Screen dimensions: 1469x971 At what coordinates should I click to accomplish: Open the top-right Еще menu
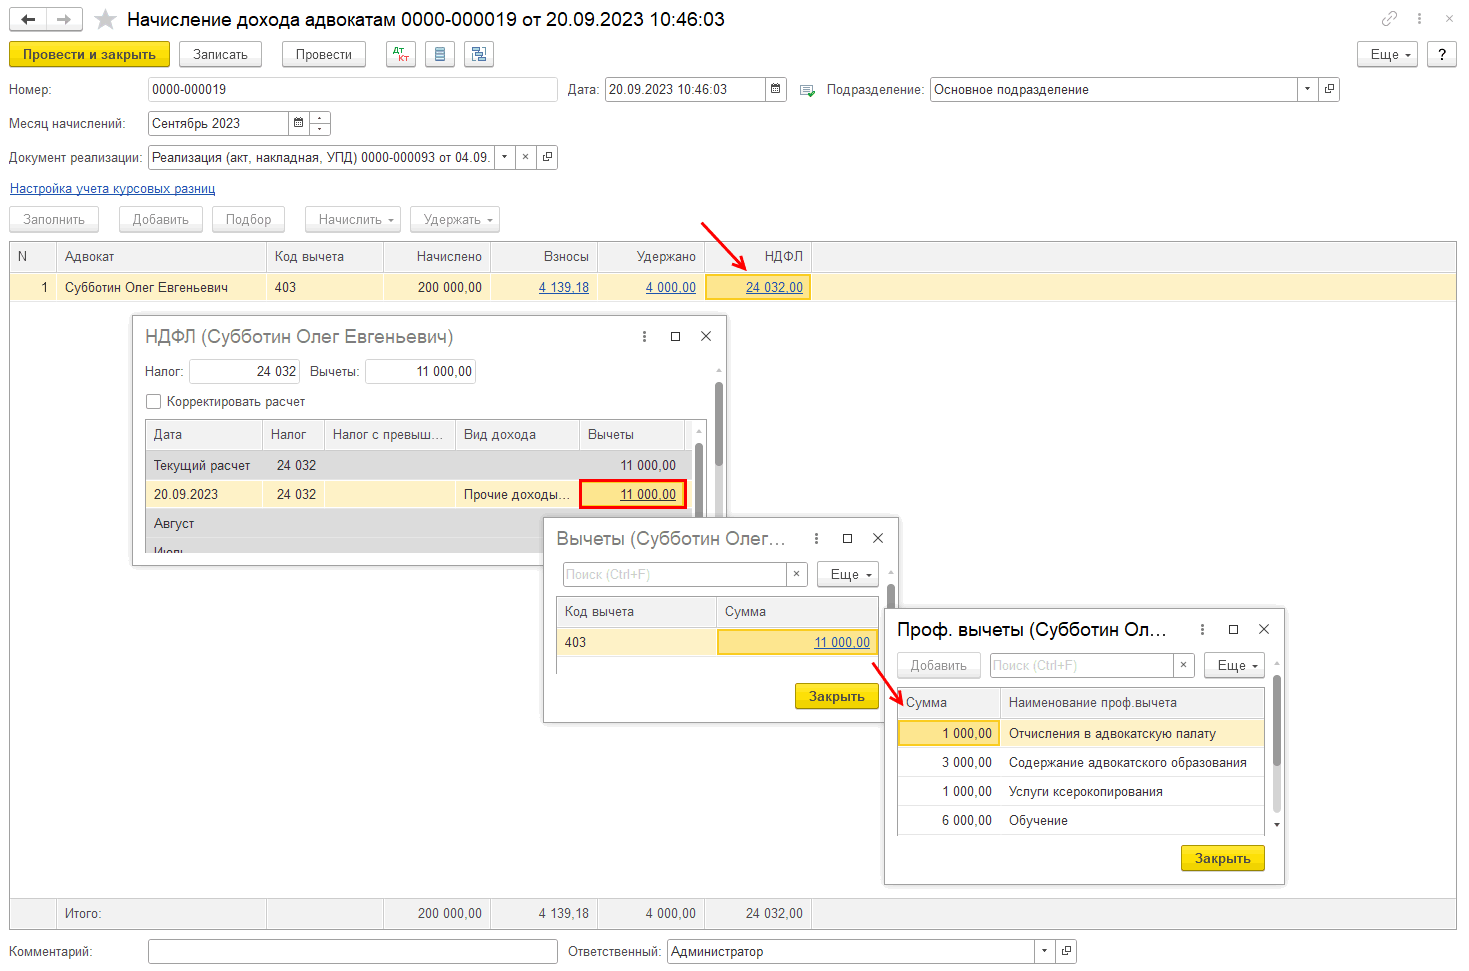tap(1390, 55)
